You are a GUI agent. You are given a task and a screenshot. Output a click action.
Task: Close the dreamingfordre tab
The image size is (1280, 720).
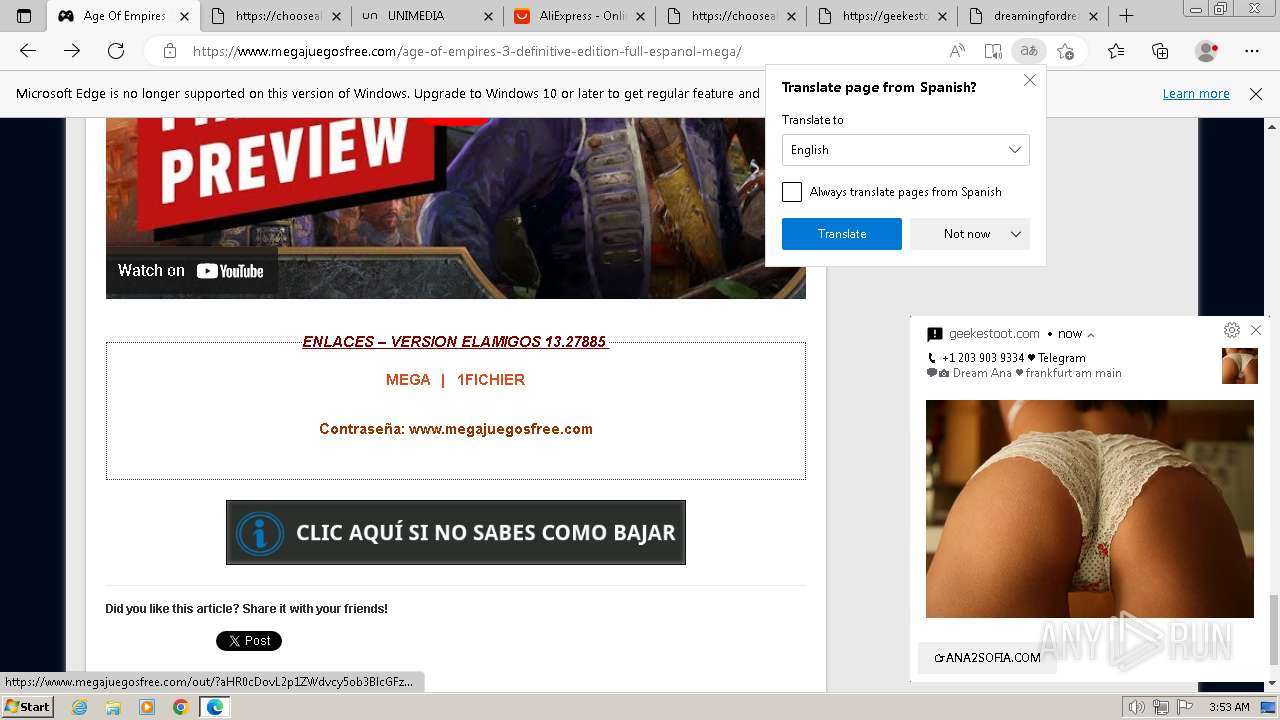(1093, 16)
